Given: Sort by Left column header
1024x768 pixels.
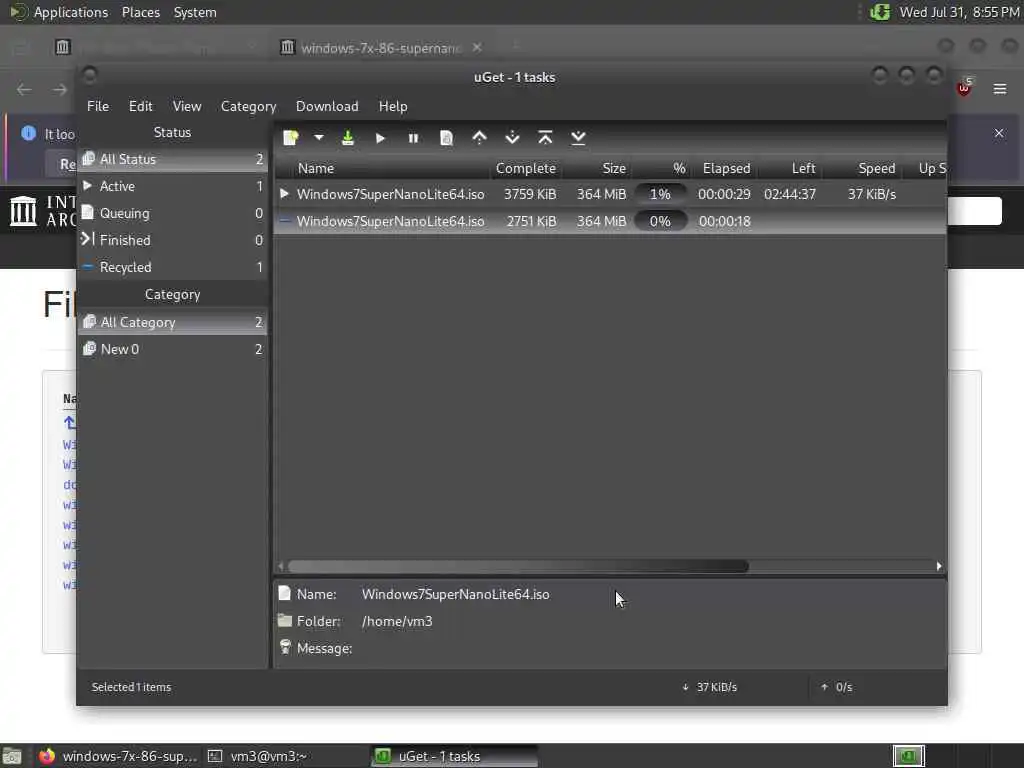Looking at the screenshot, I should pyautogui.click(x=790, y=168).
